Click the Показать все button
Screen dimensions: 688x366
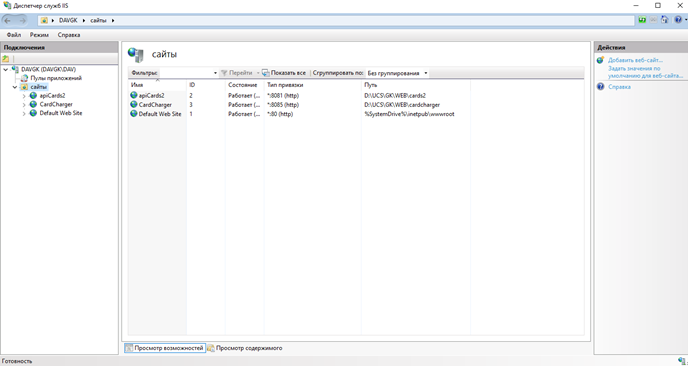(284, 73)
